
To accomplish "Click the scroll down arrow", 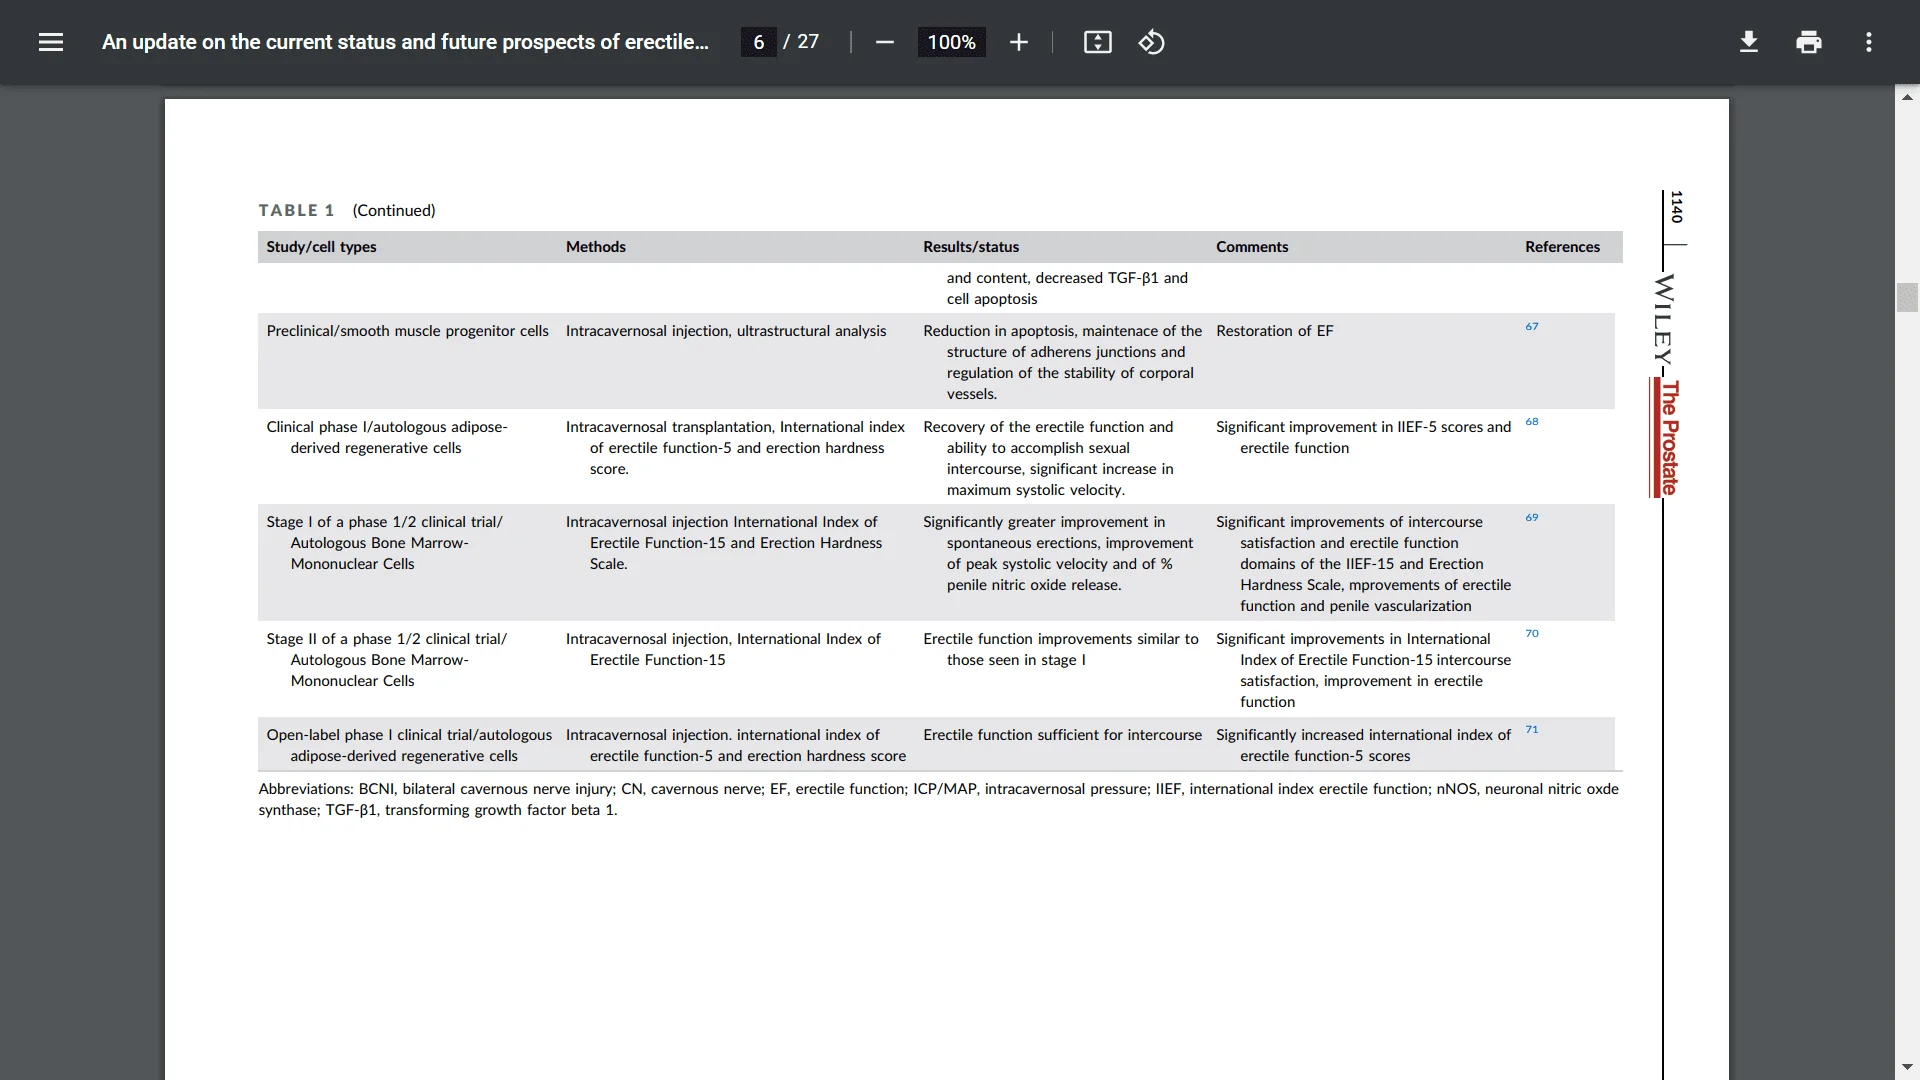I will 1907,1067.
